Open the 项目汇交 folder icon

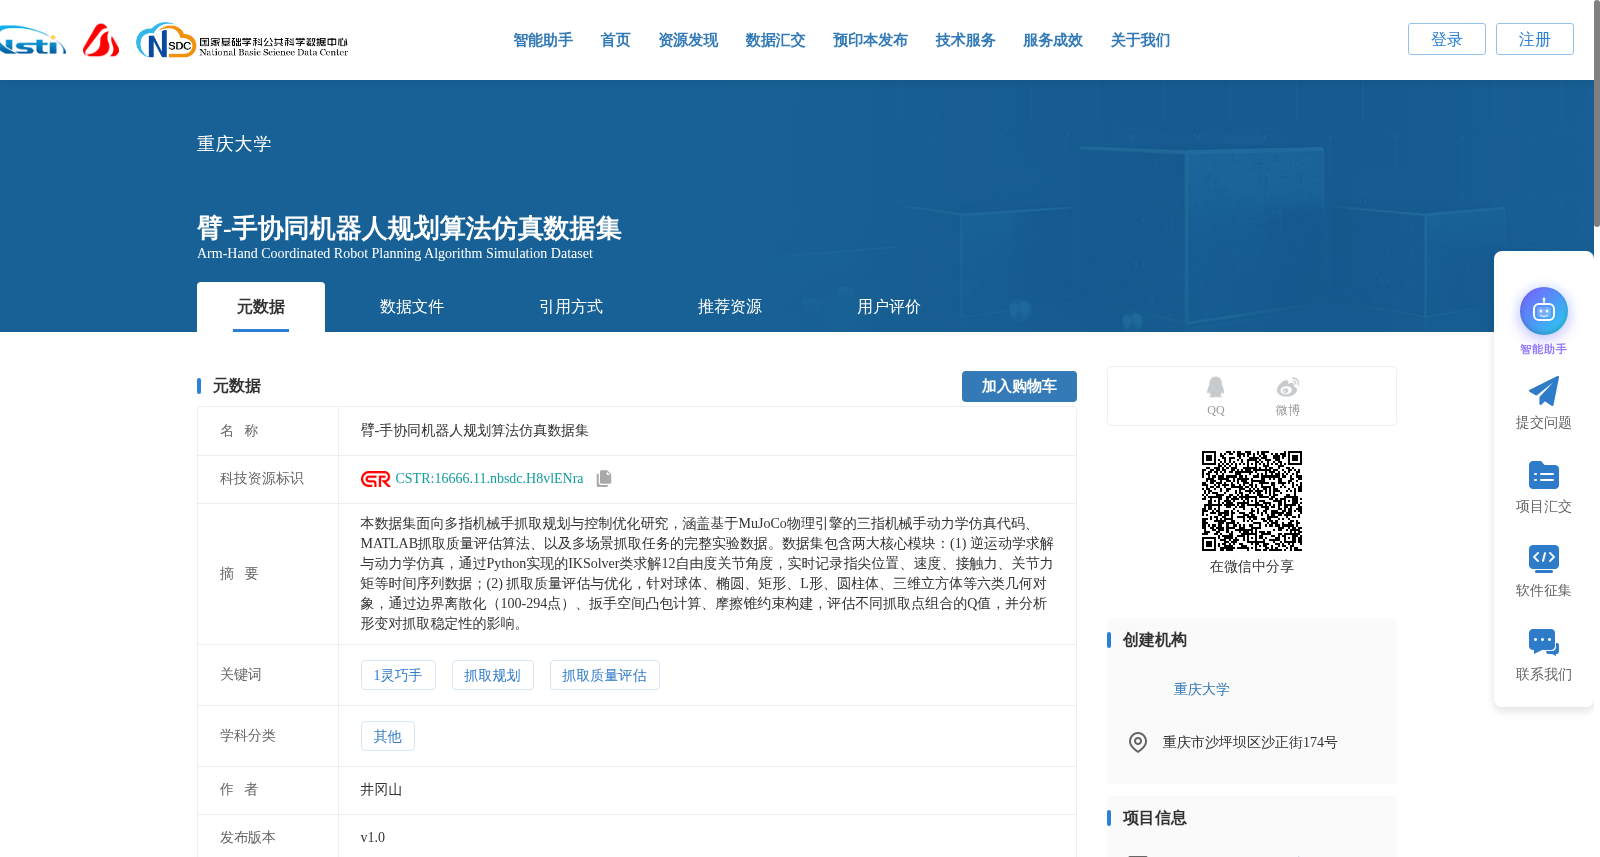pos(1544,475)
